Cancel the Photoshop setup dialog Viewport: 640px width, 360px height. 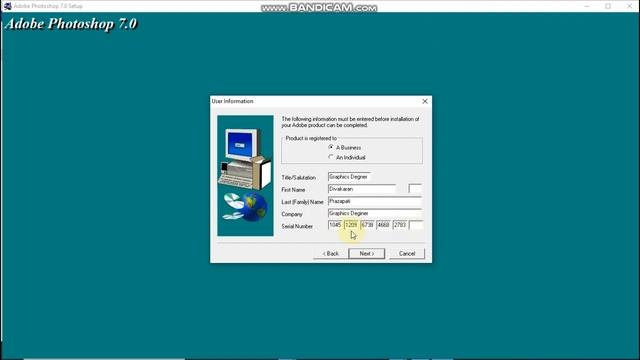click(x=407, y=253)
